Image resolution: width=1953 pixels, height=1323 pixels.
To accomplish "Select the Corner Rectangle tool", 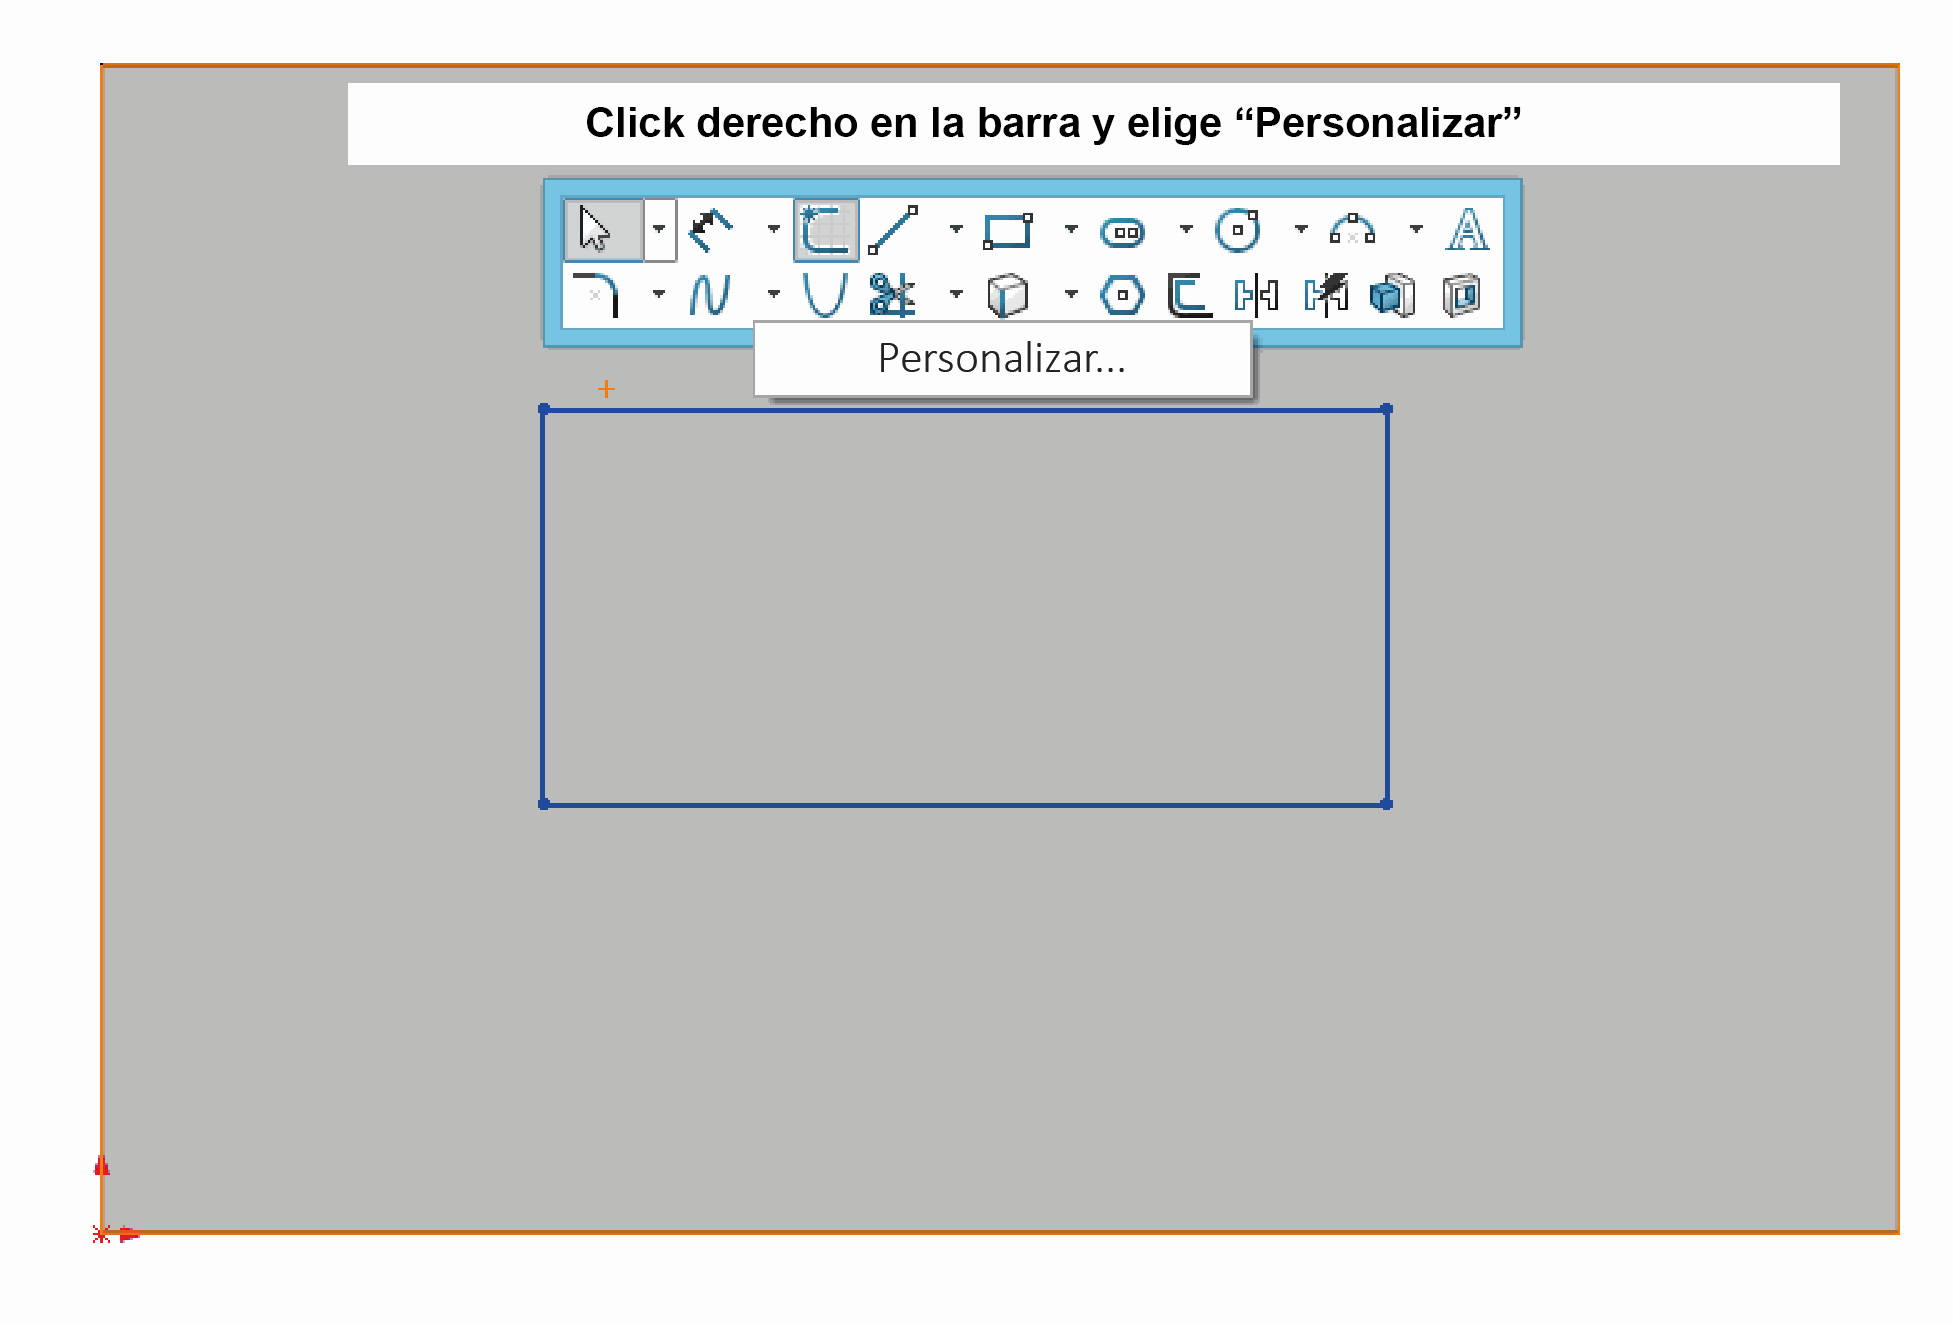I will coord(1008,231).
